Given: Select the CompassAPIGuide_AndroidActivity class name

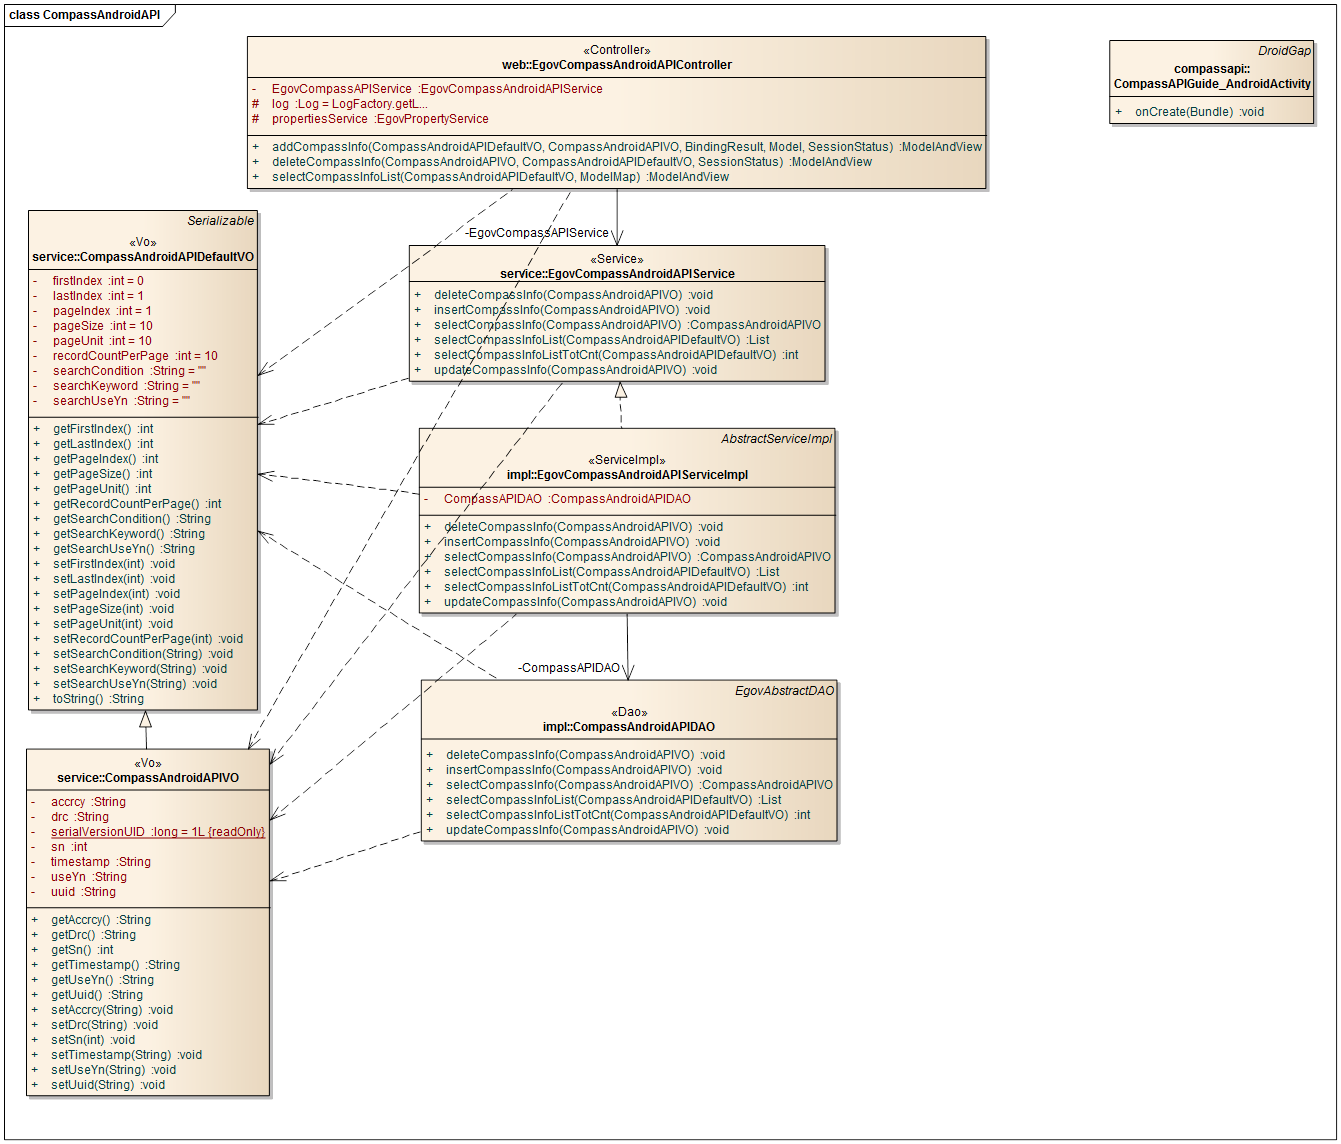Looking at the screenshot, I should [x=1211, y=84].
